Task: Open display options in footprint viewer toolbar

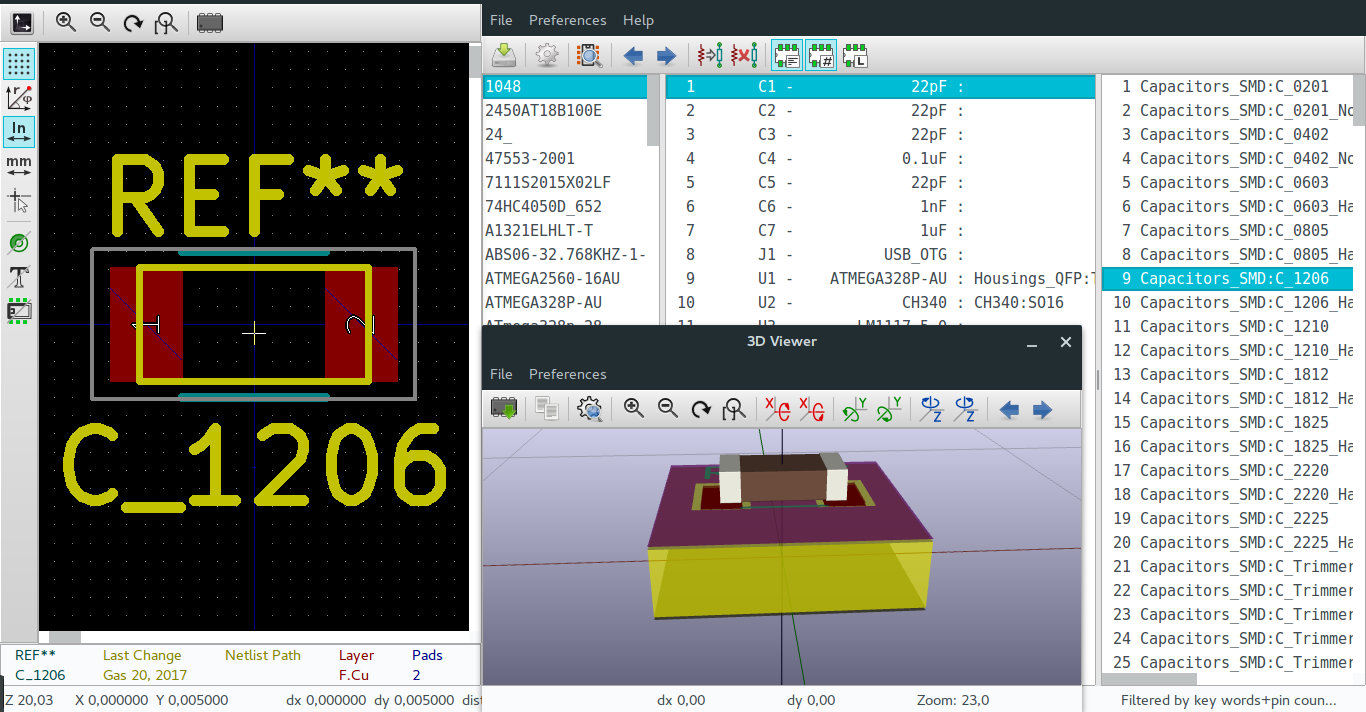Action: pyautogui.click(x=22, y=22)
